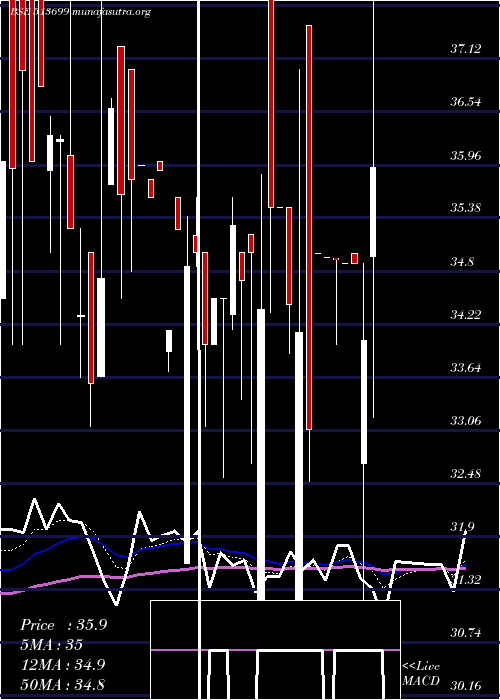Click the 34.8 price axis label
Viewport: 500px width, 700px height.
point(462,261)
